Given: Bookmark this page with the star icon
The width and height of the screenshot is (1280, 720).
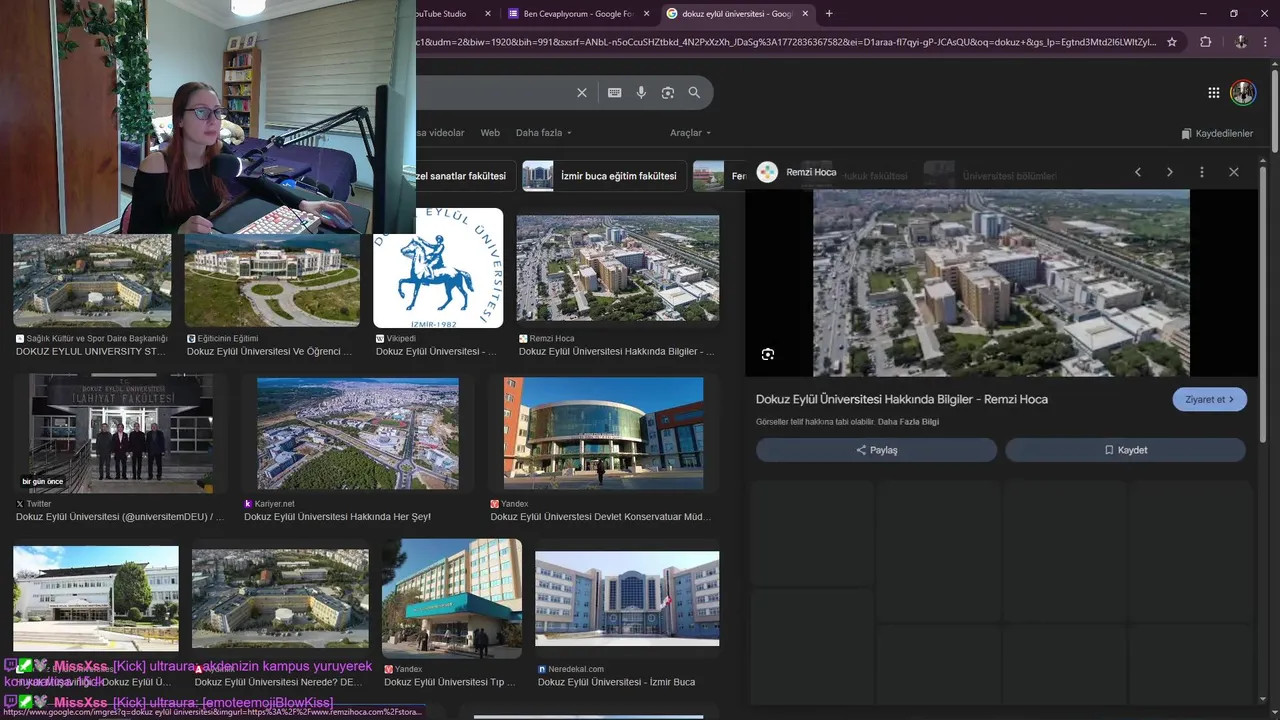Looking at the screenshot, I should 1172,42.
